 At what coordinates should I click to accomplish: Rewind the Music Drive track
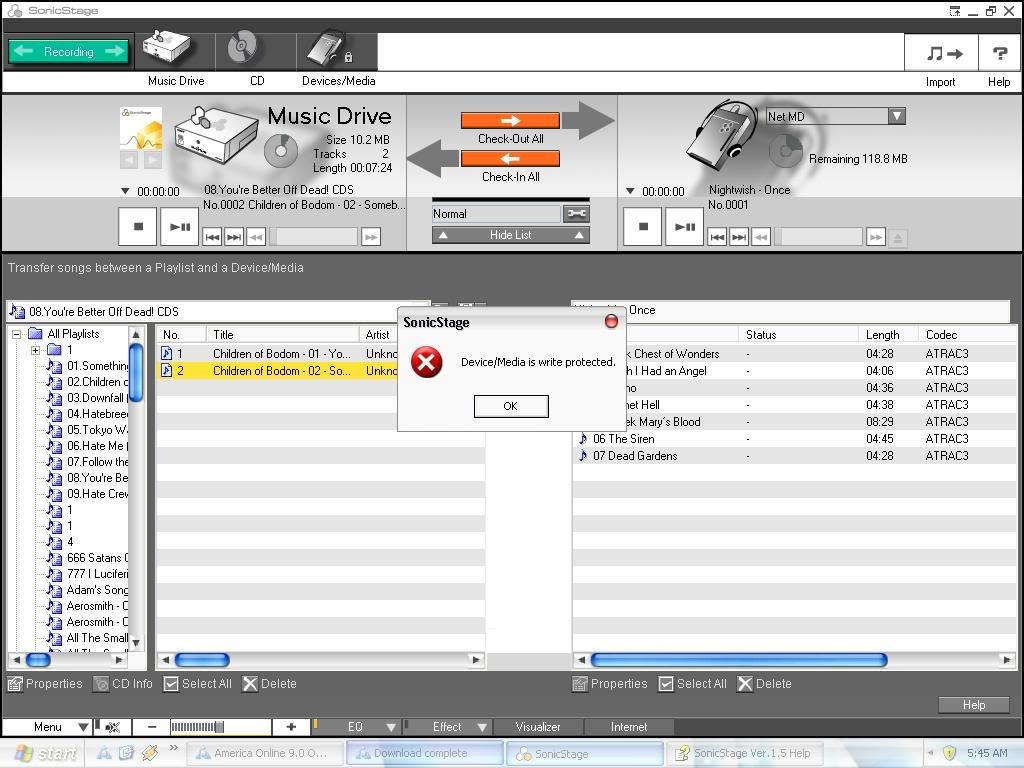[x=256, y=236]
